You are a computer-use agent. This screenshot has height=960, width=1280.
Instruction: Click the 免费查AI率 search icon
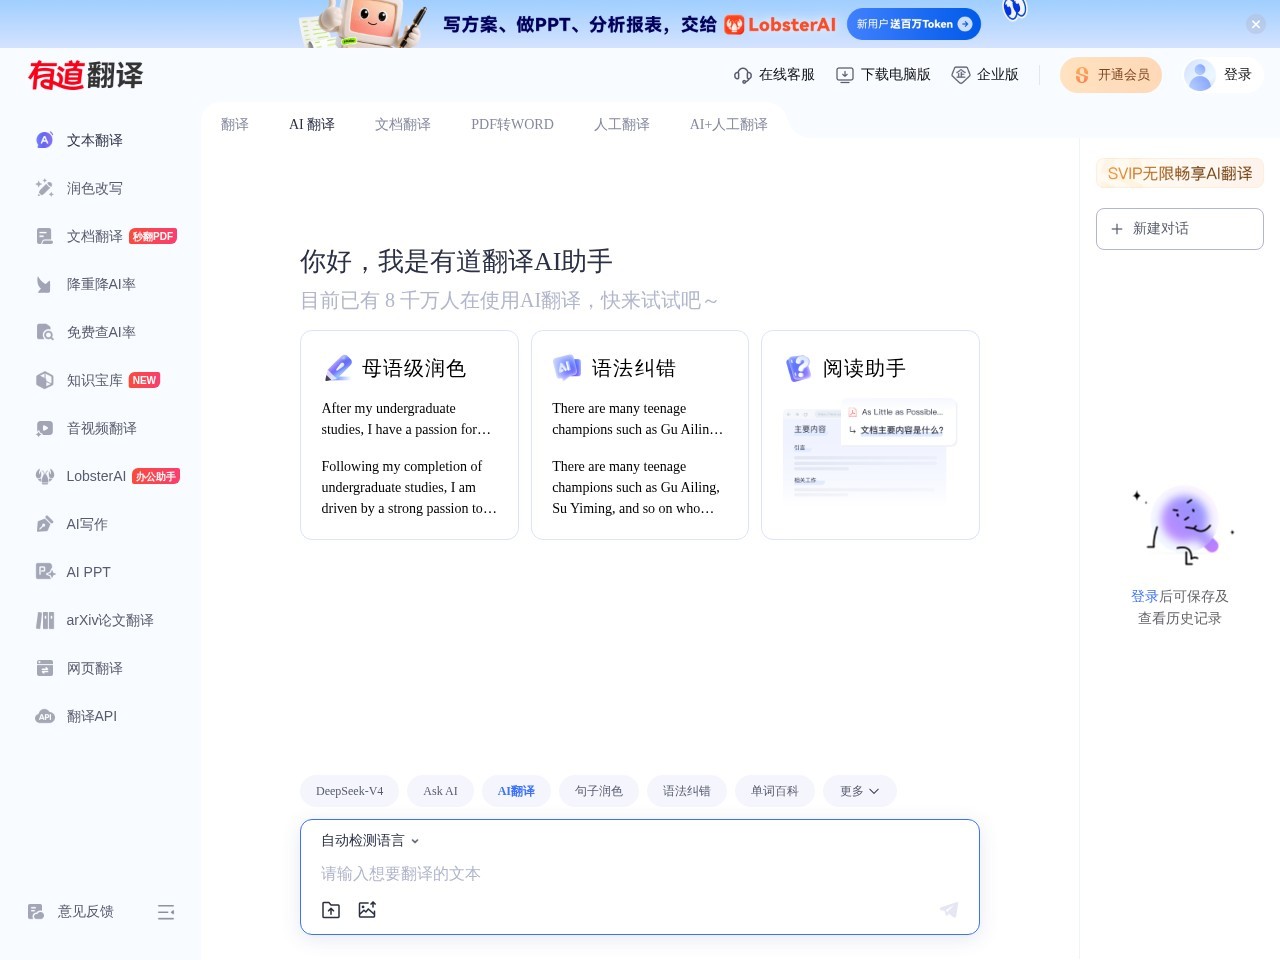[x=44, y=332]
